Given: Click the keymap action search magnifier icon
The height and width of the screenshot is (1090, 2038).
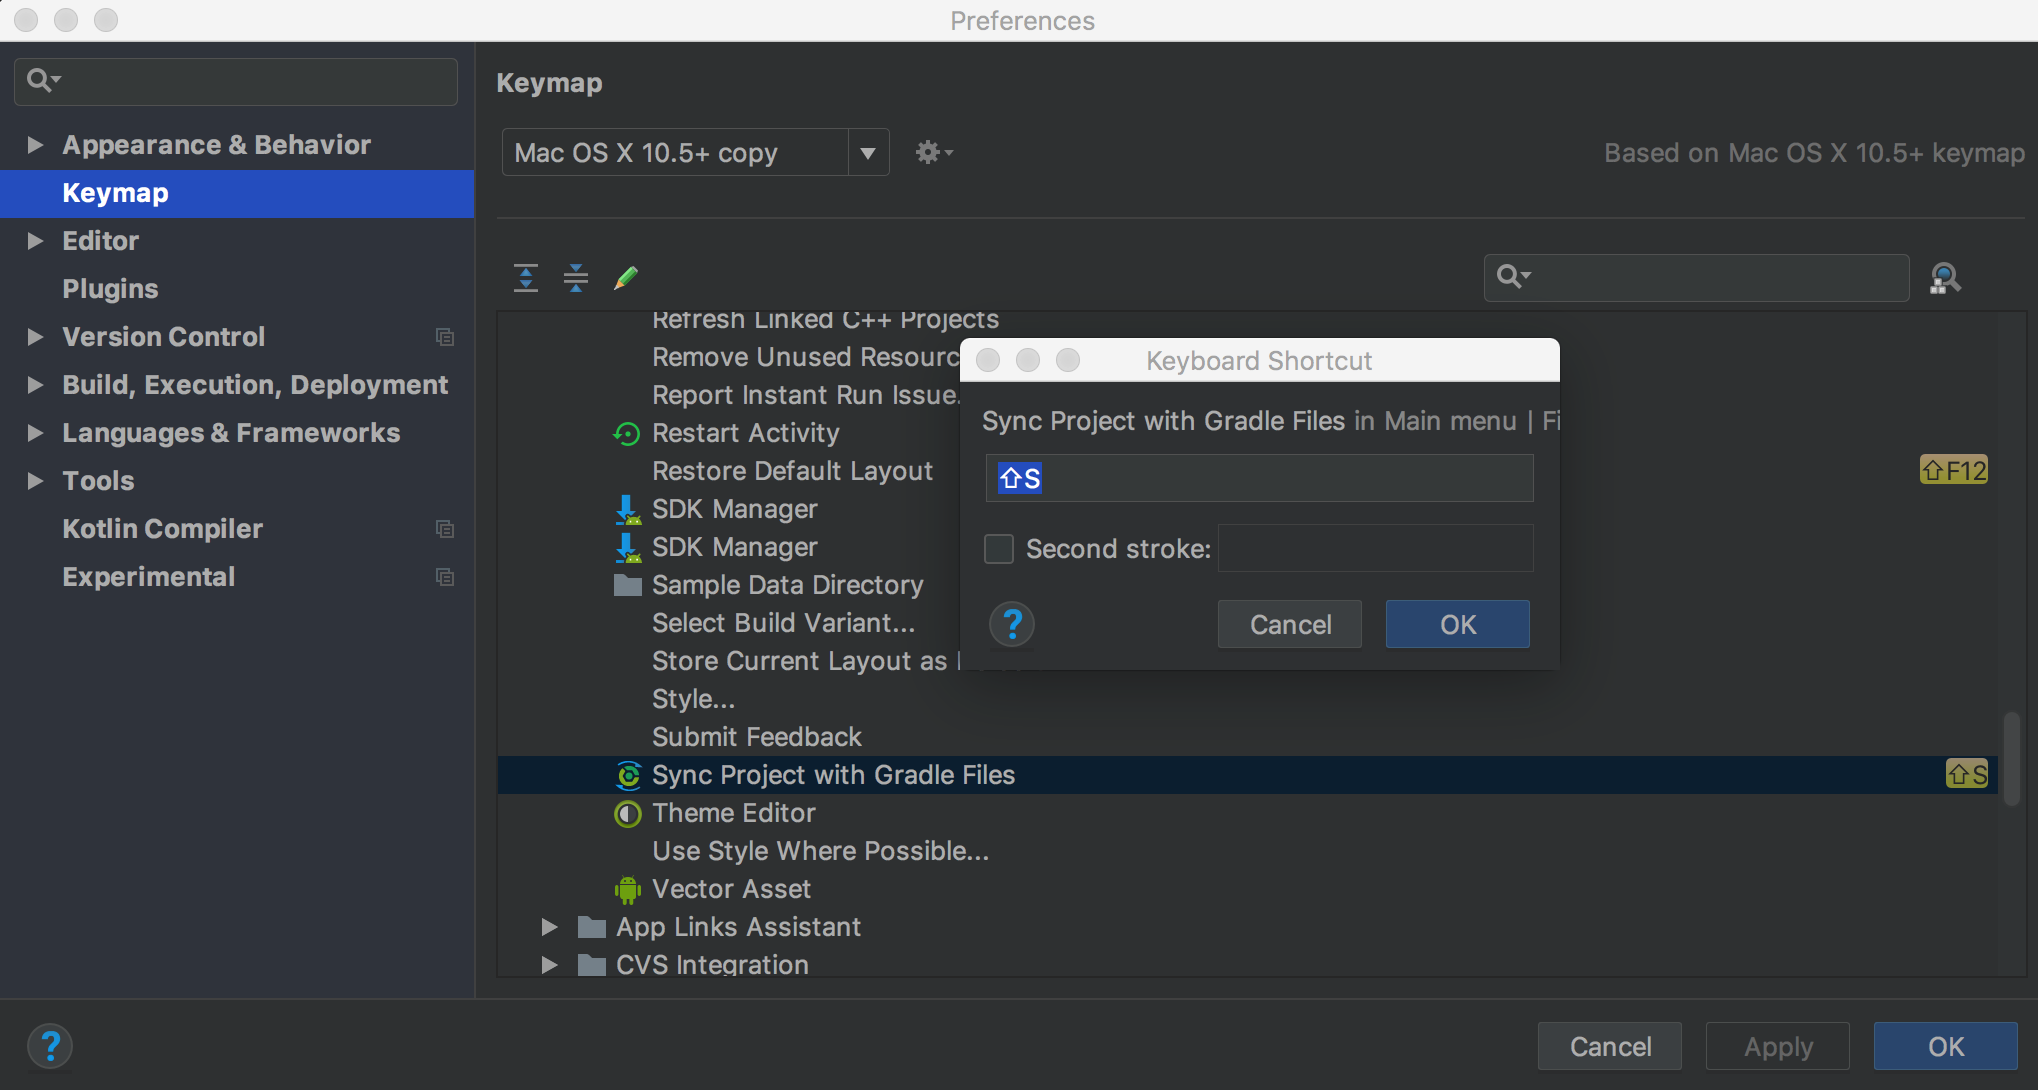Looking at the screenshot, I should coord(1512,277).
